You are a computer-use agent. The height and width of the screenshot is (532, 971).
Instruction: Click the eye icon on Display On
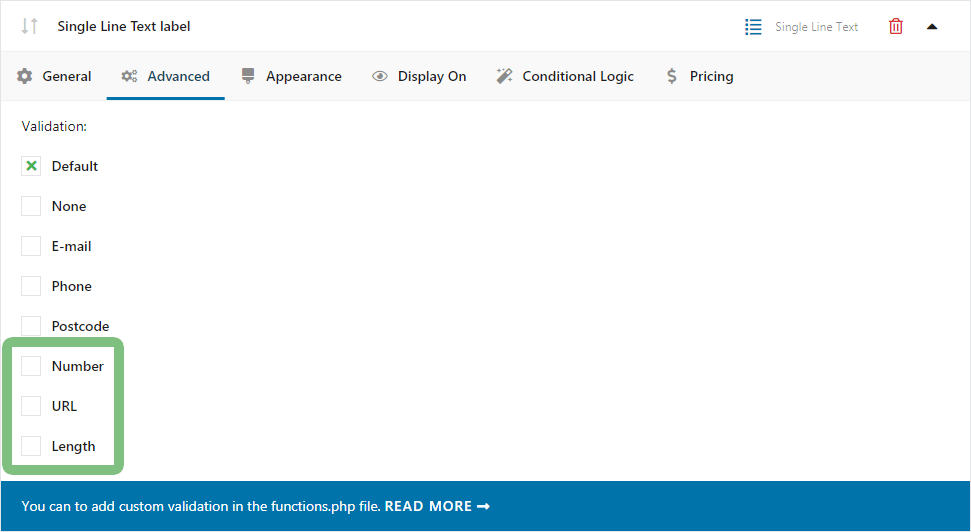(x=380, y=76)
